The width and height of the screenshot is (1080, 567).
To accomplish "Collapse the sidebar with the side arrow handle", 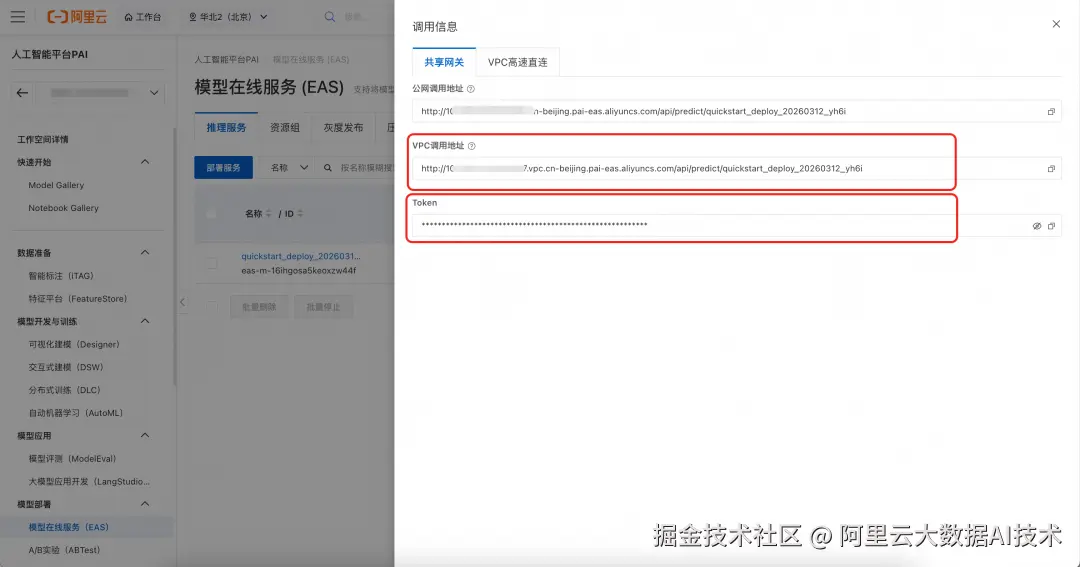I will (182, 302).
